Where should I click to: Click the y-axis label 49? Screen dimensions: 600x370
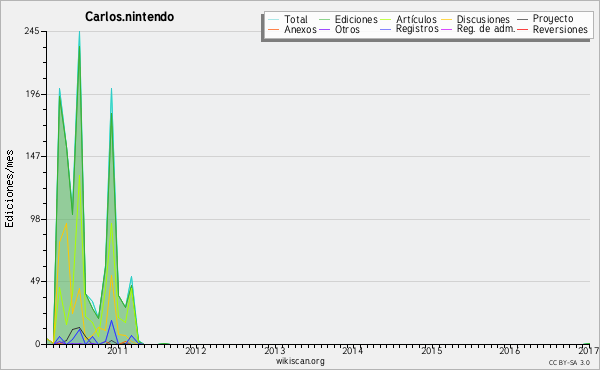click(34, 282)
